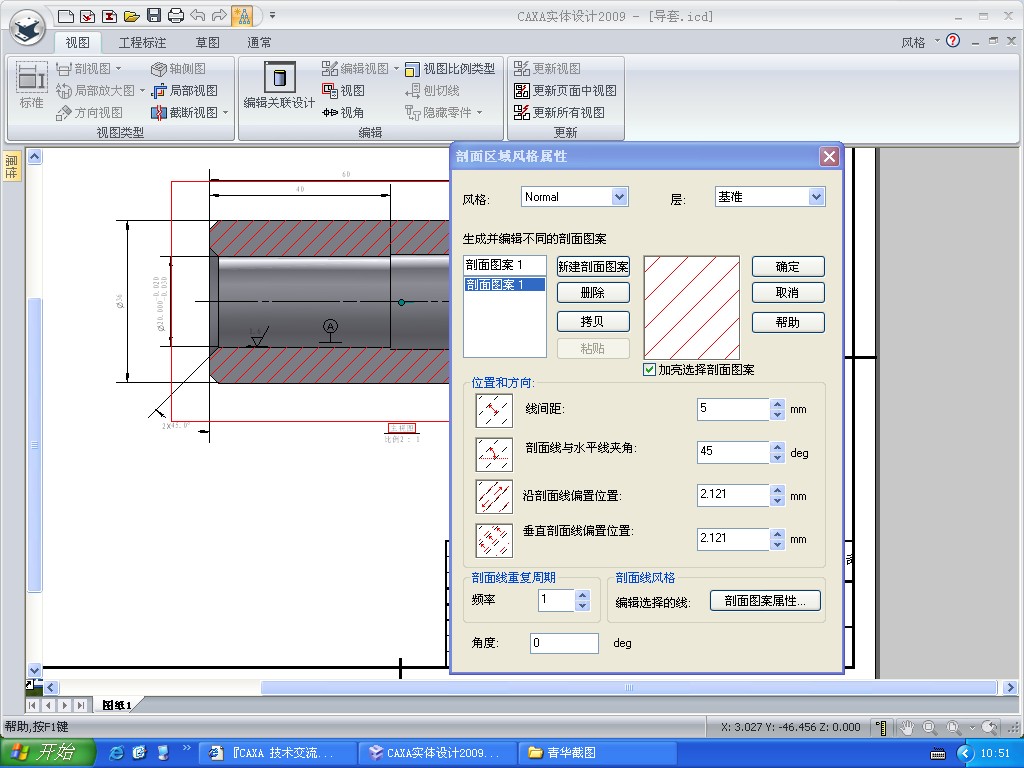Increase the 沿剖面线偏置位置 offset value
The image size is (1024, 768).
tap(777, 490)
